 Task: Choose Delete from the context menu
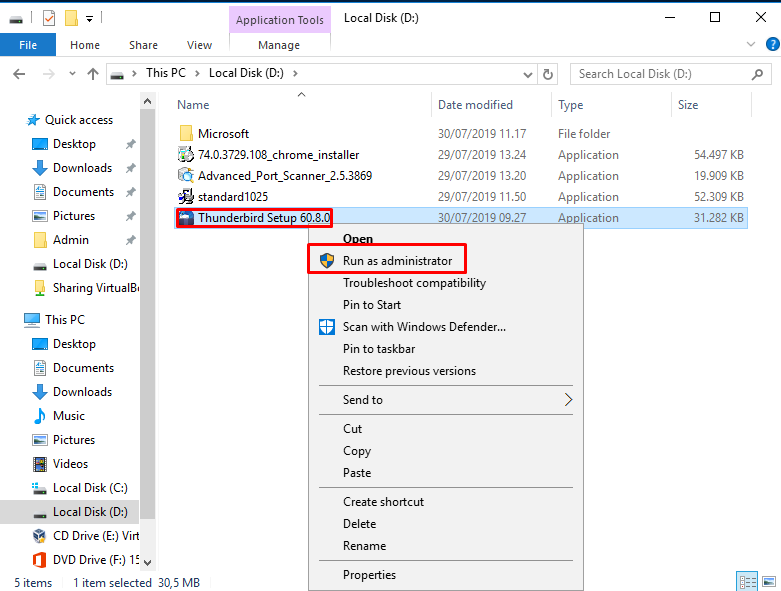446,523
